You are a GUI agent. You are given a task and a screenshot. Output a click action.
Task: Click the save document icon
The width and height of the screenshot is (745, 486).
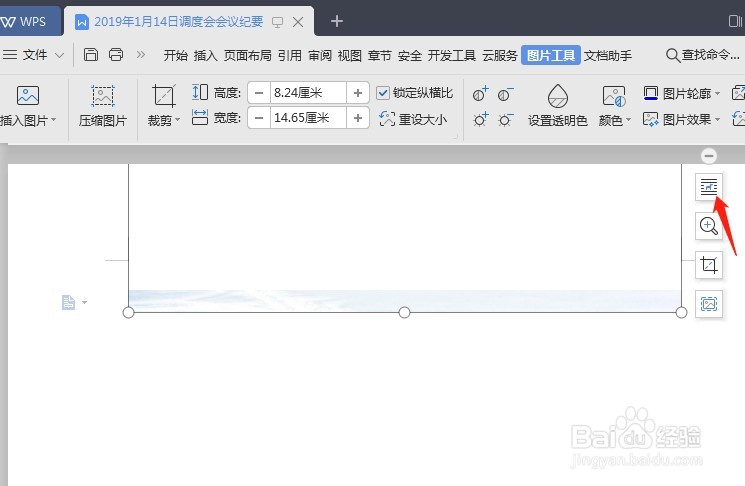point(91,55)
